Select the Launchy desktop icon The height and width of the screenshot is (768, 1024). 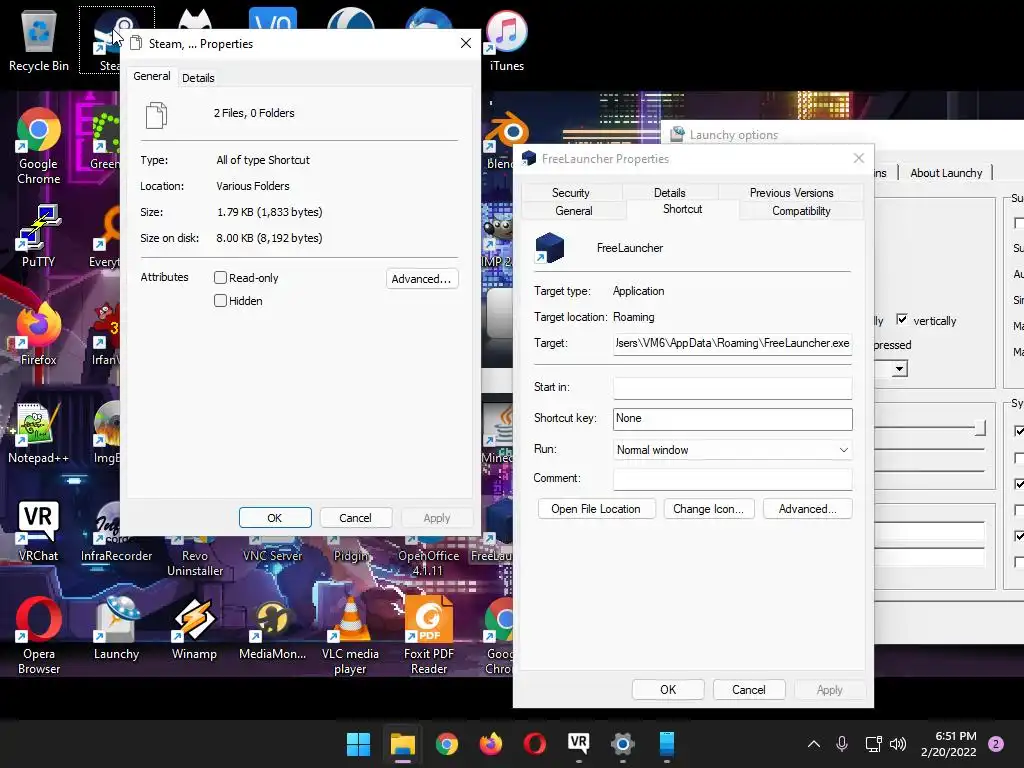[x=116, y=628]
